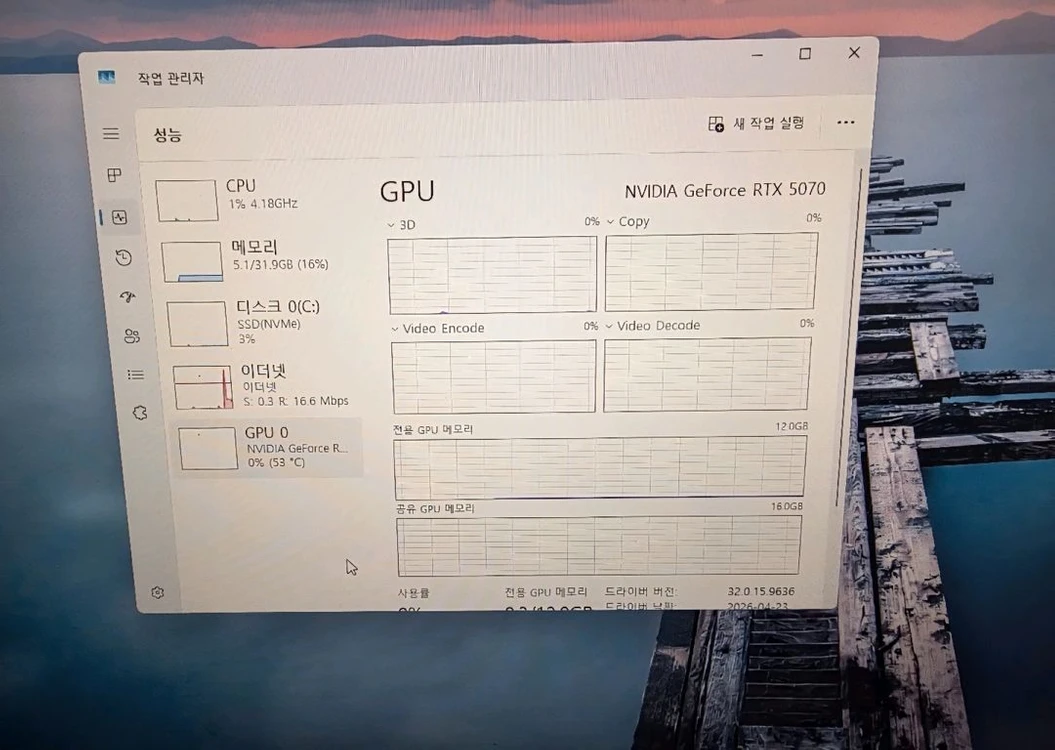Click the 새 작업 실행 button

tap(756, 123)
